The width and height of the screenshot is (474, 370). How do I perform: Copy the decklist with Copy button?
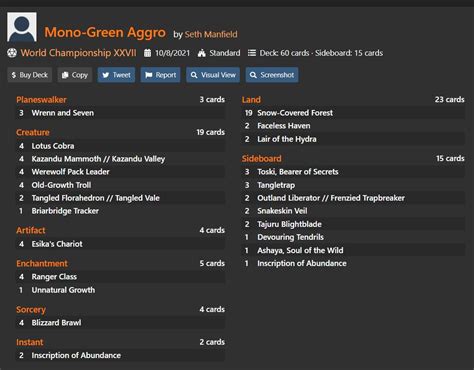pyautogui.click(x=75, y=75)
